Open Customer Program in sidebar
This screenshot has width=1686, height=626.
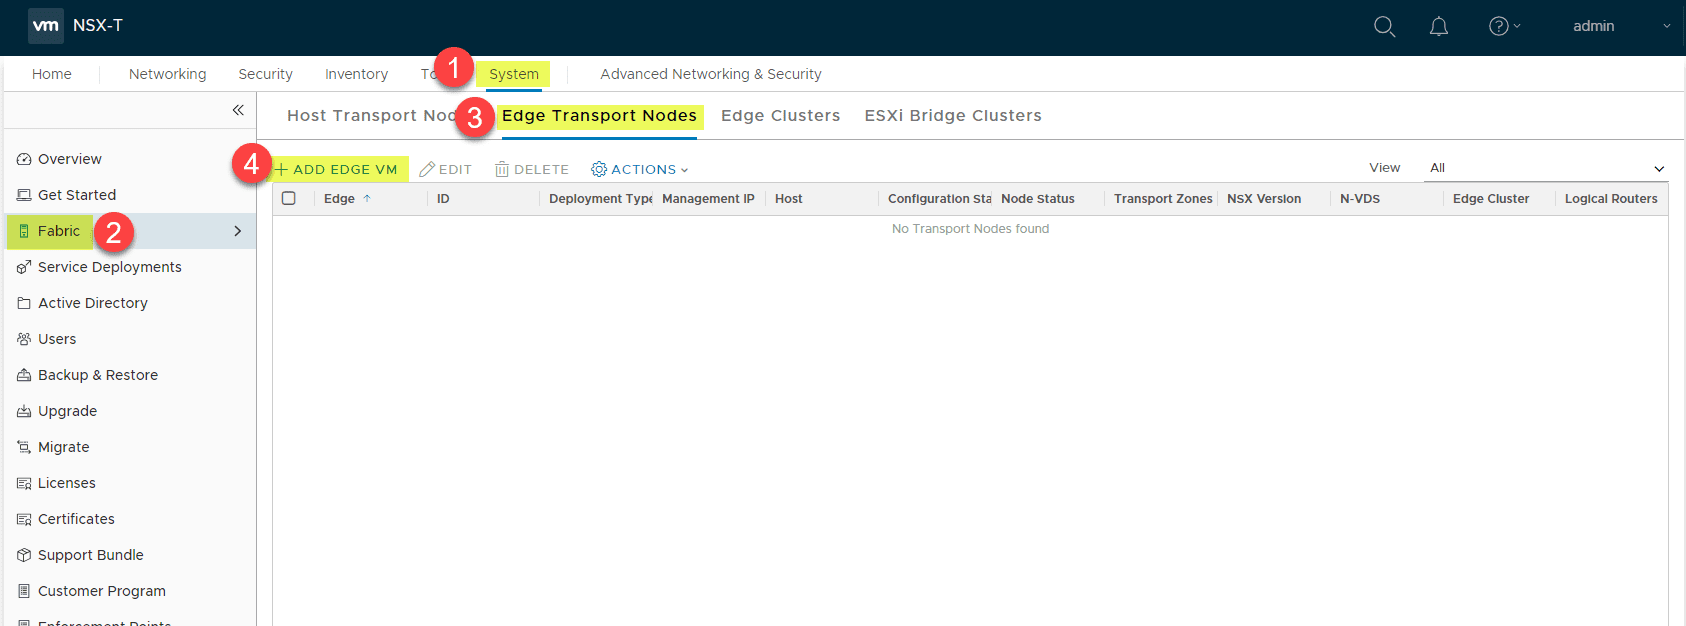102,591
